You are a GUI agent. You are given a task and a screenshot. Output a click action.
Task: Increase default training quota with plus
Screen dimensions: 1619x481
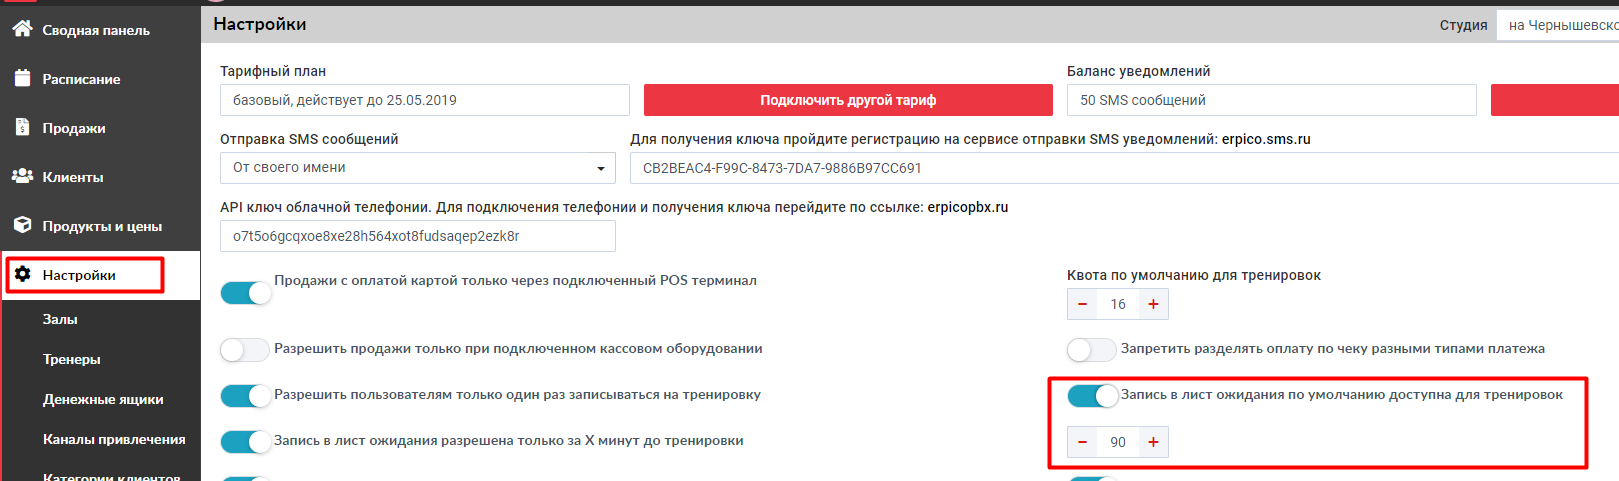1153,304
